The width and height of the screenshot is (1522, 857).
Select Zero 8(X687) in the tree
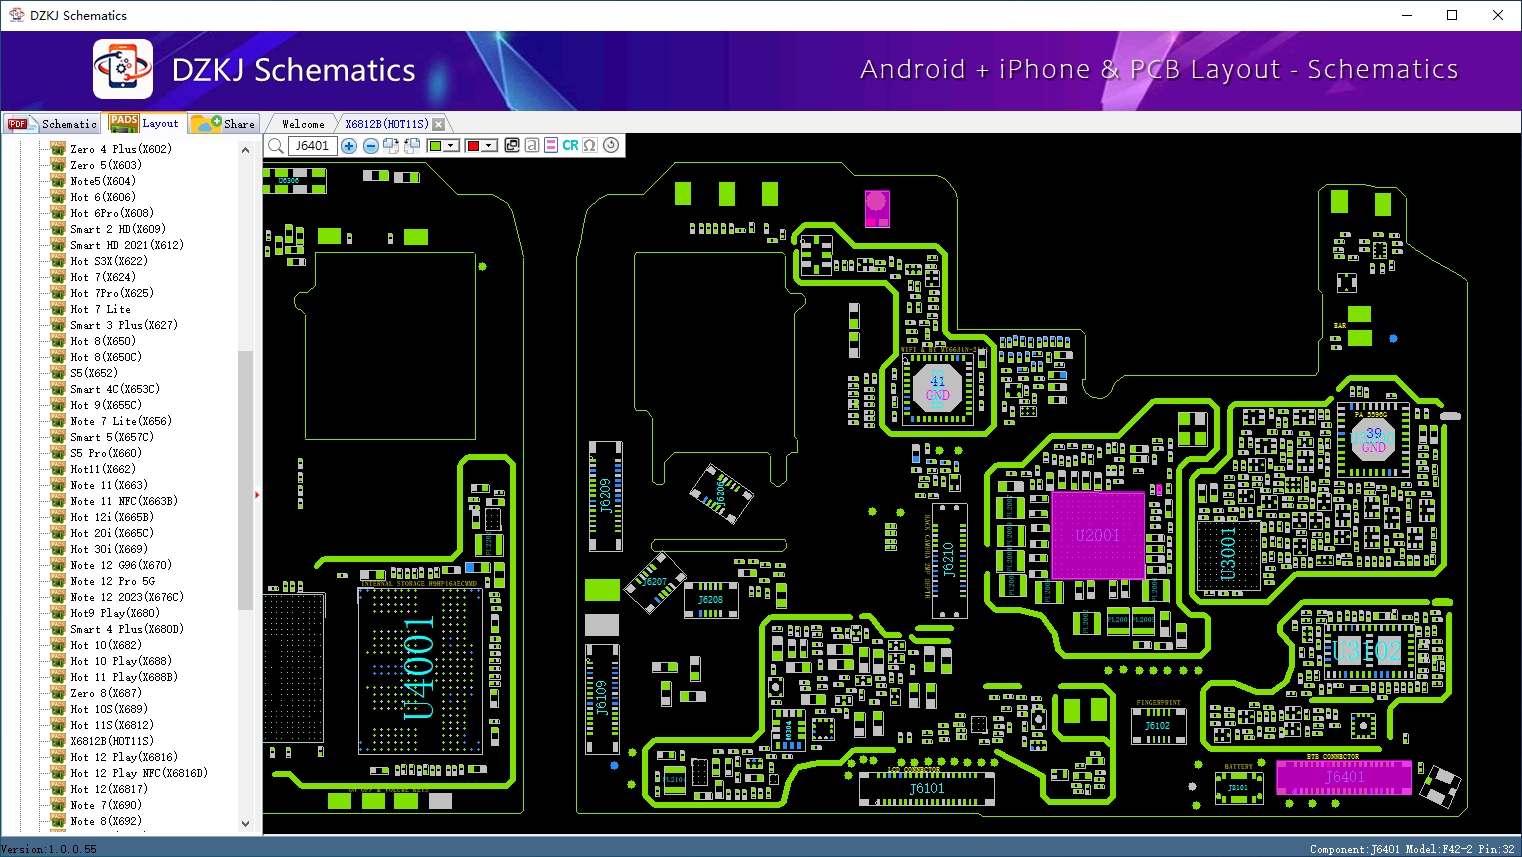106,693
